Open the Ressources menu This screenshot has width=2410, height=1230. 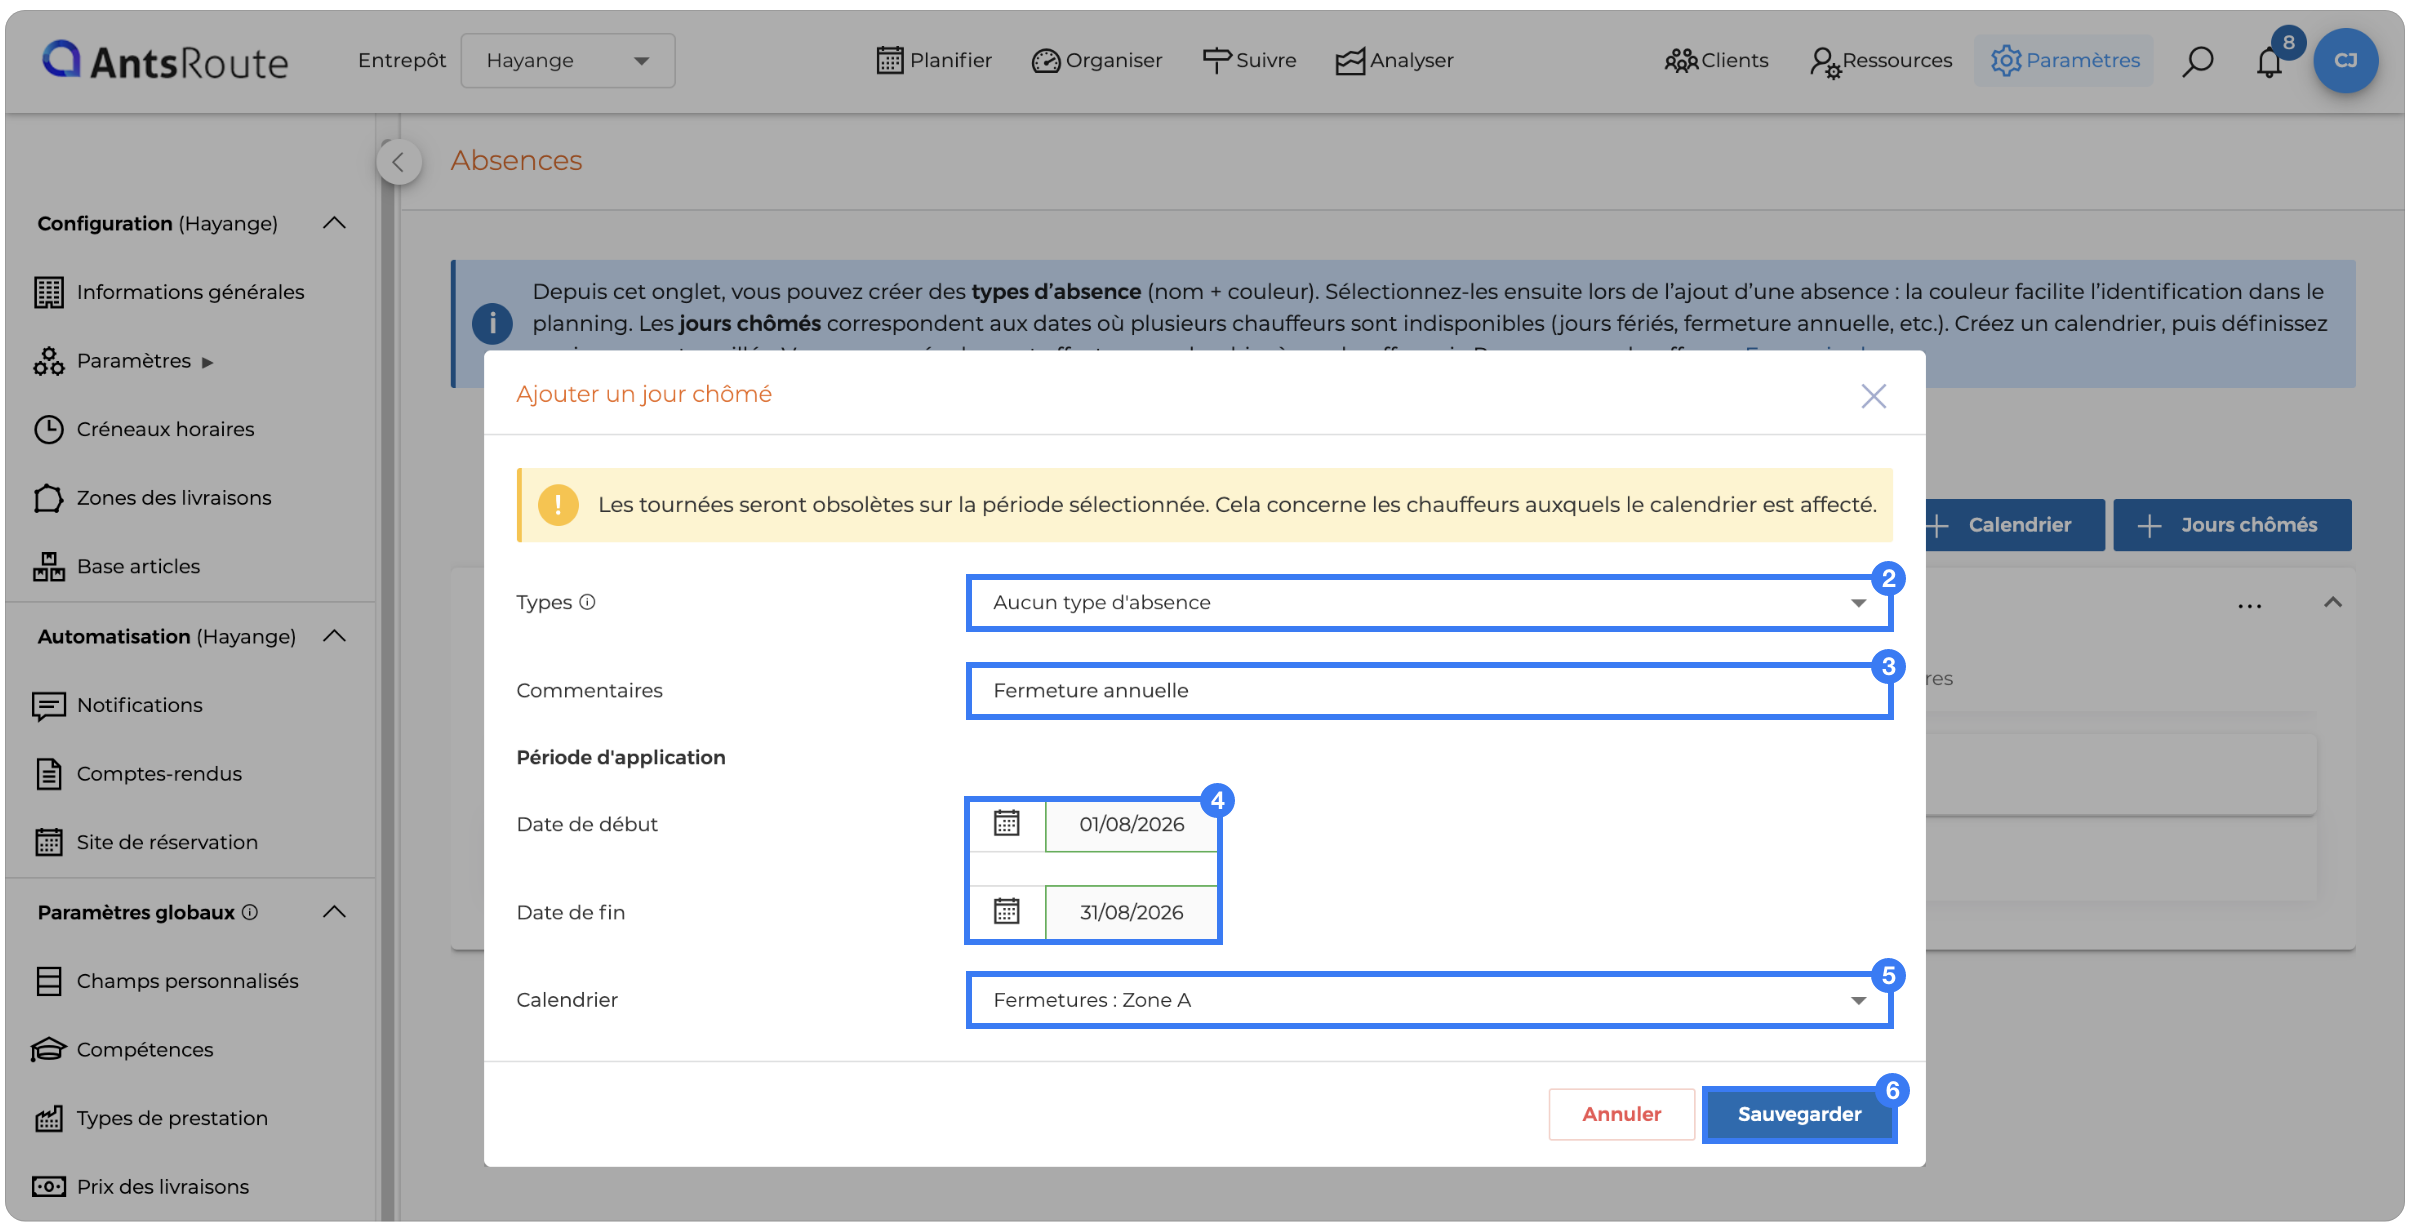point(1881,61)
